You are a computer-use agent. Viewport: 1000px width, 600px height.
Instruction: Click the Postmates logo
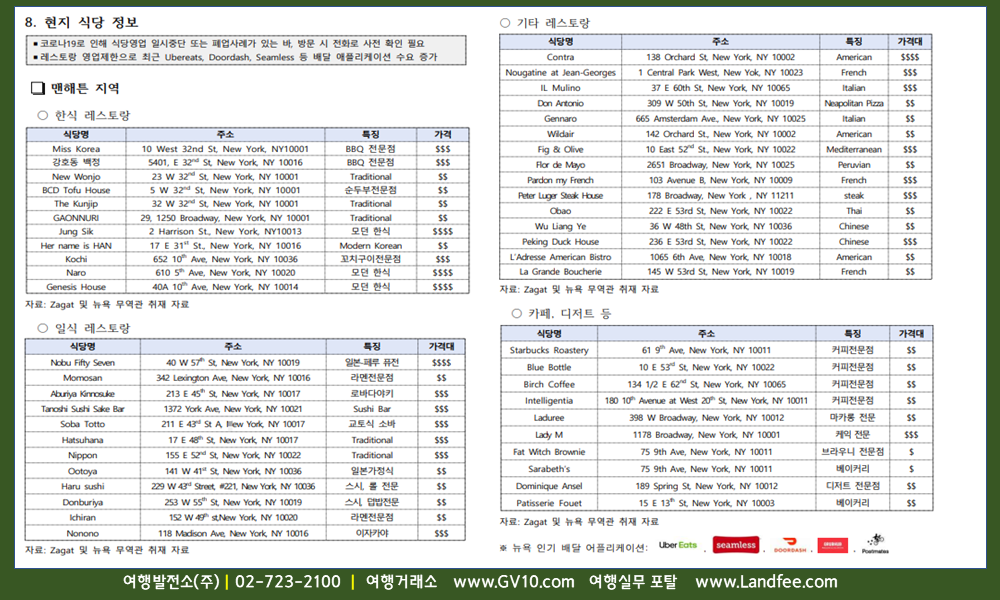(x=875, y=544)
